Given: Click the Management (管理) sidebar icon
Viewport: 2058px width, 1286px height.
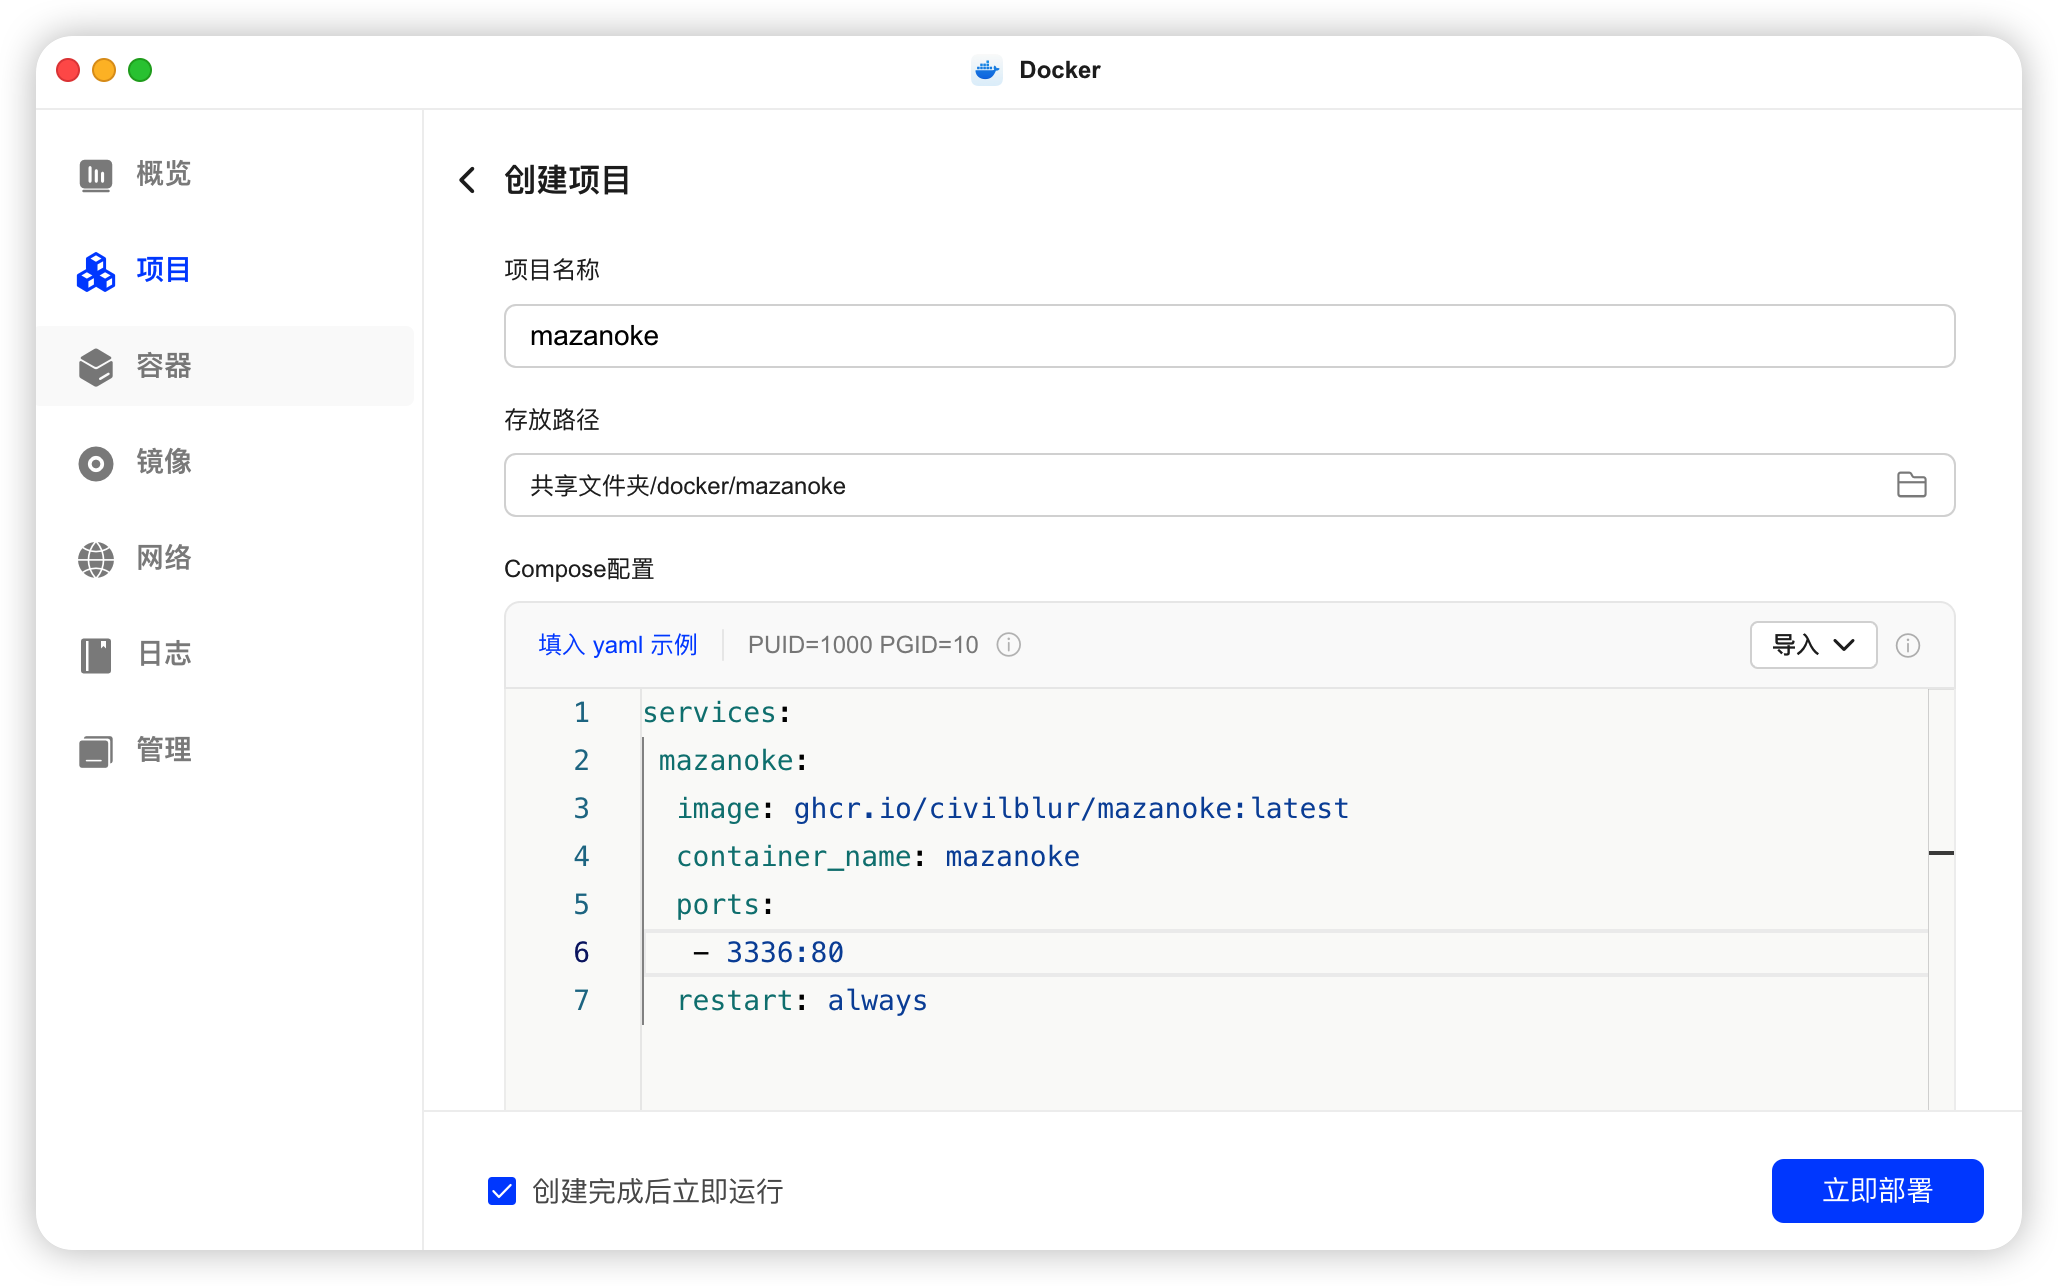Looking at the screenshot, I should point(96,751).
